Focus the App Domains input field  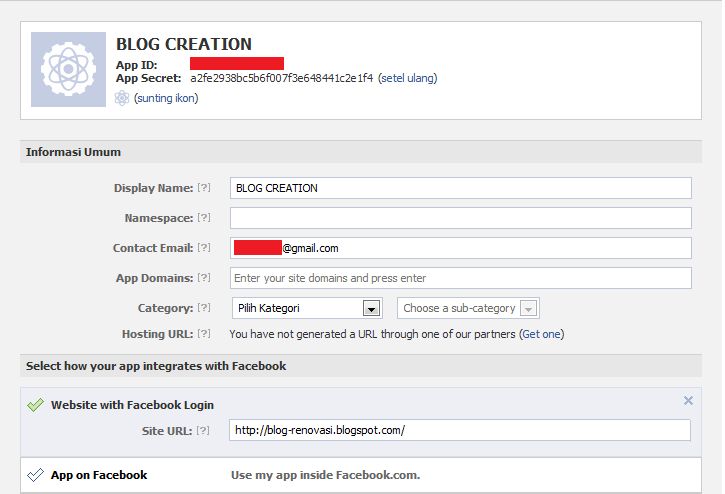pos(461,278)
